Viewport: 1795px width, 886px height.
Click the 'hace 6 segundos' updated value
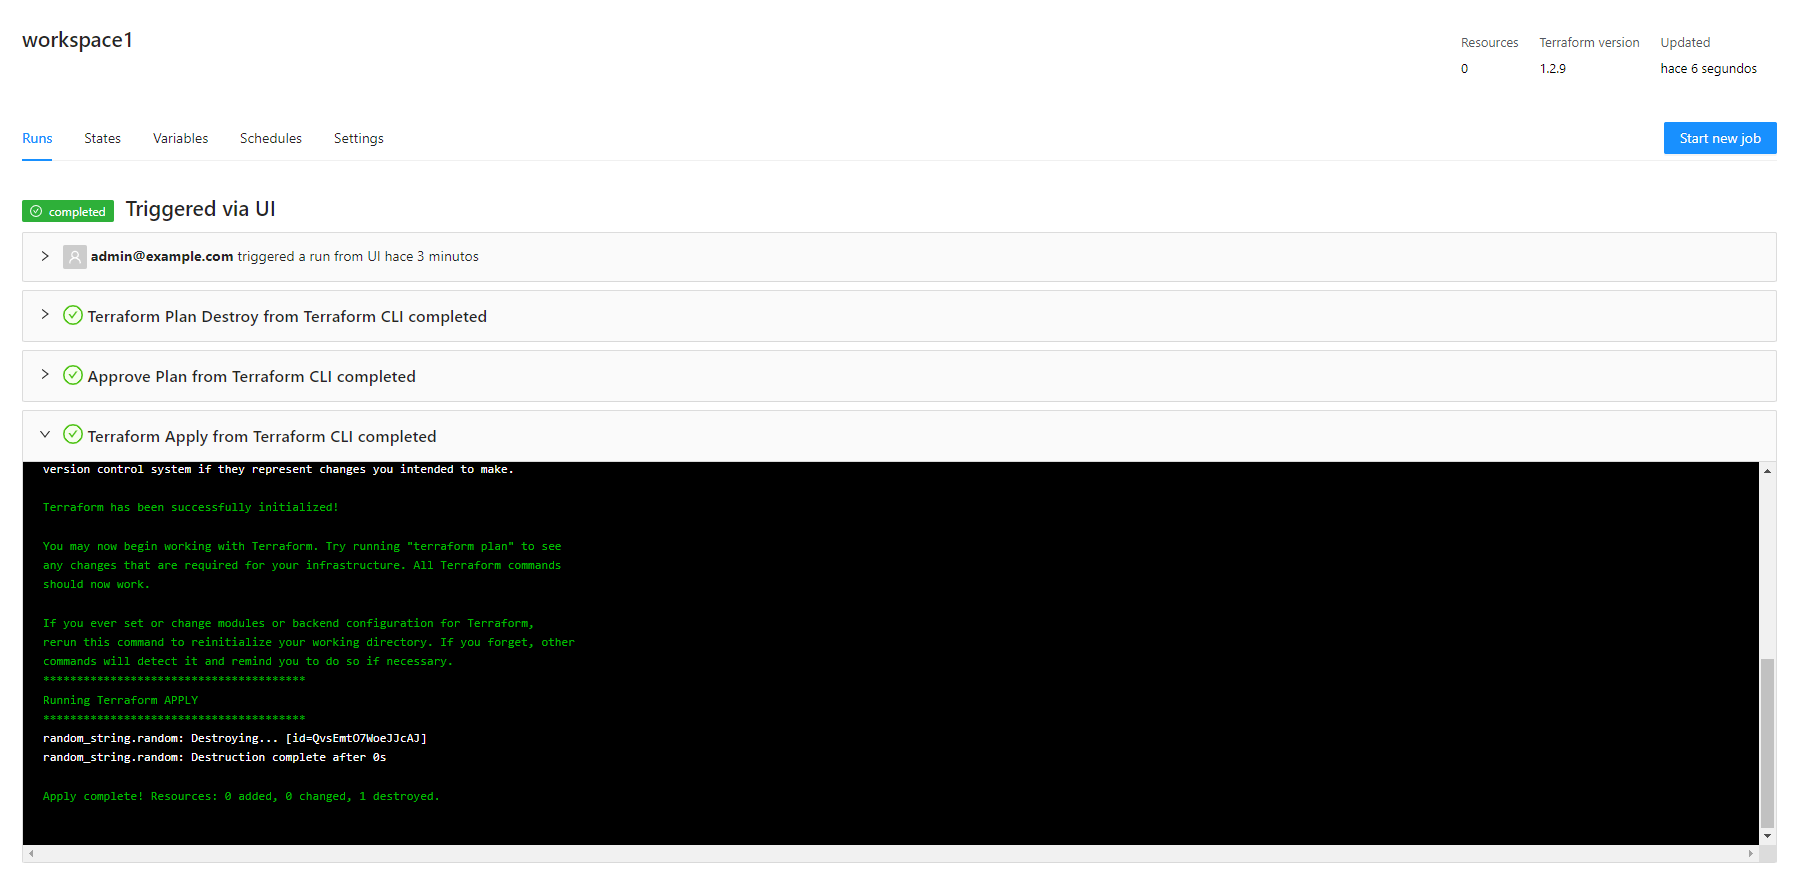1708,69
